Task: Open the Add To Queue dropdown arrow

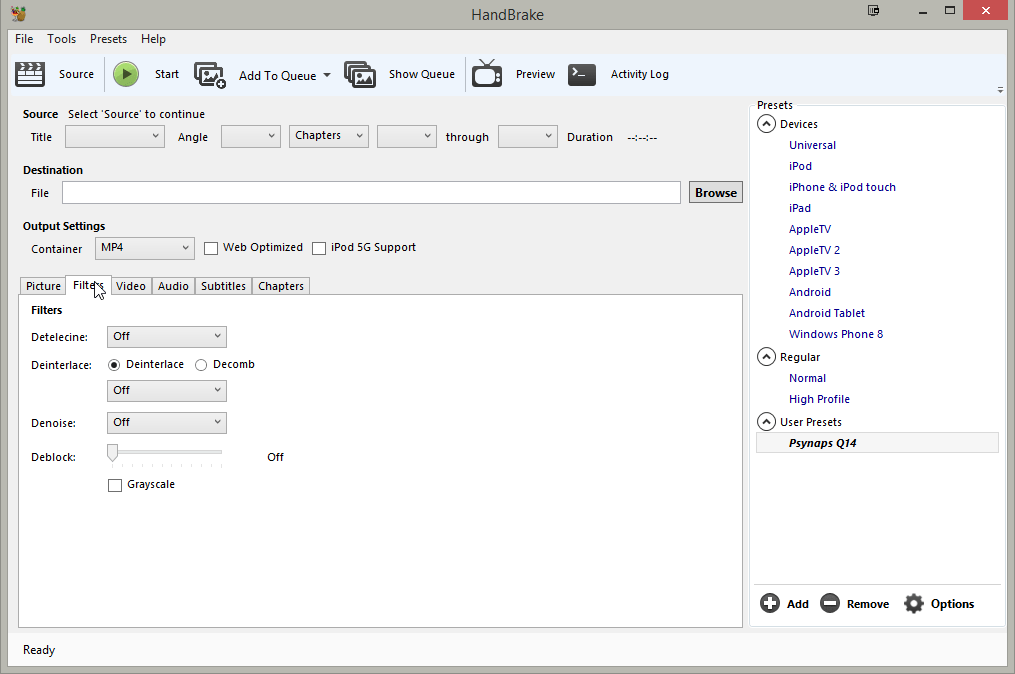Action: (327, 75)
